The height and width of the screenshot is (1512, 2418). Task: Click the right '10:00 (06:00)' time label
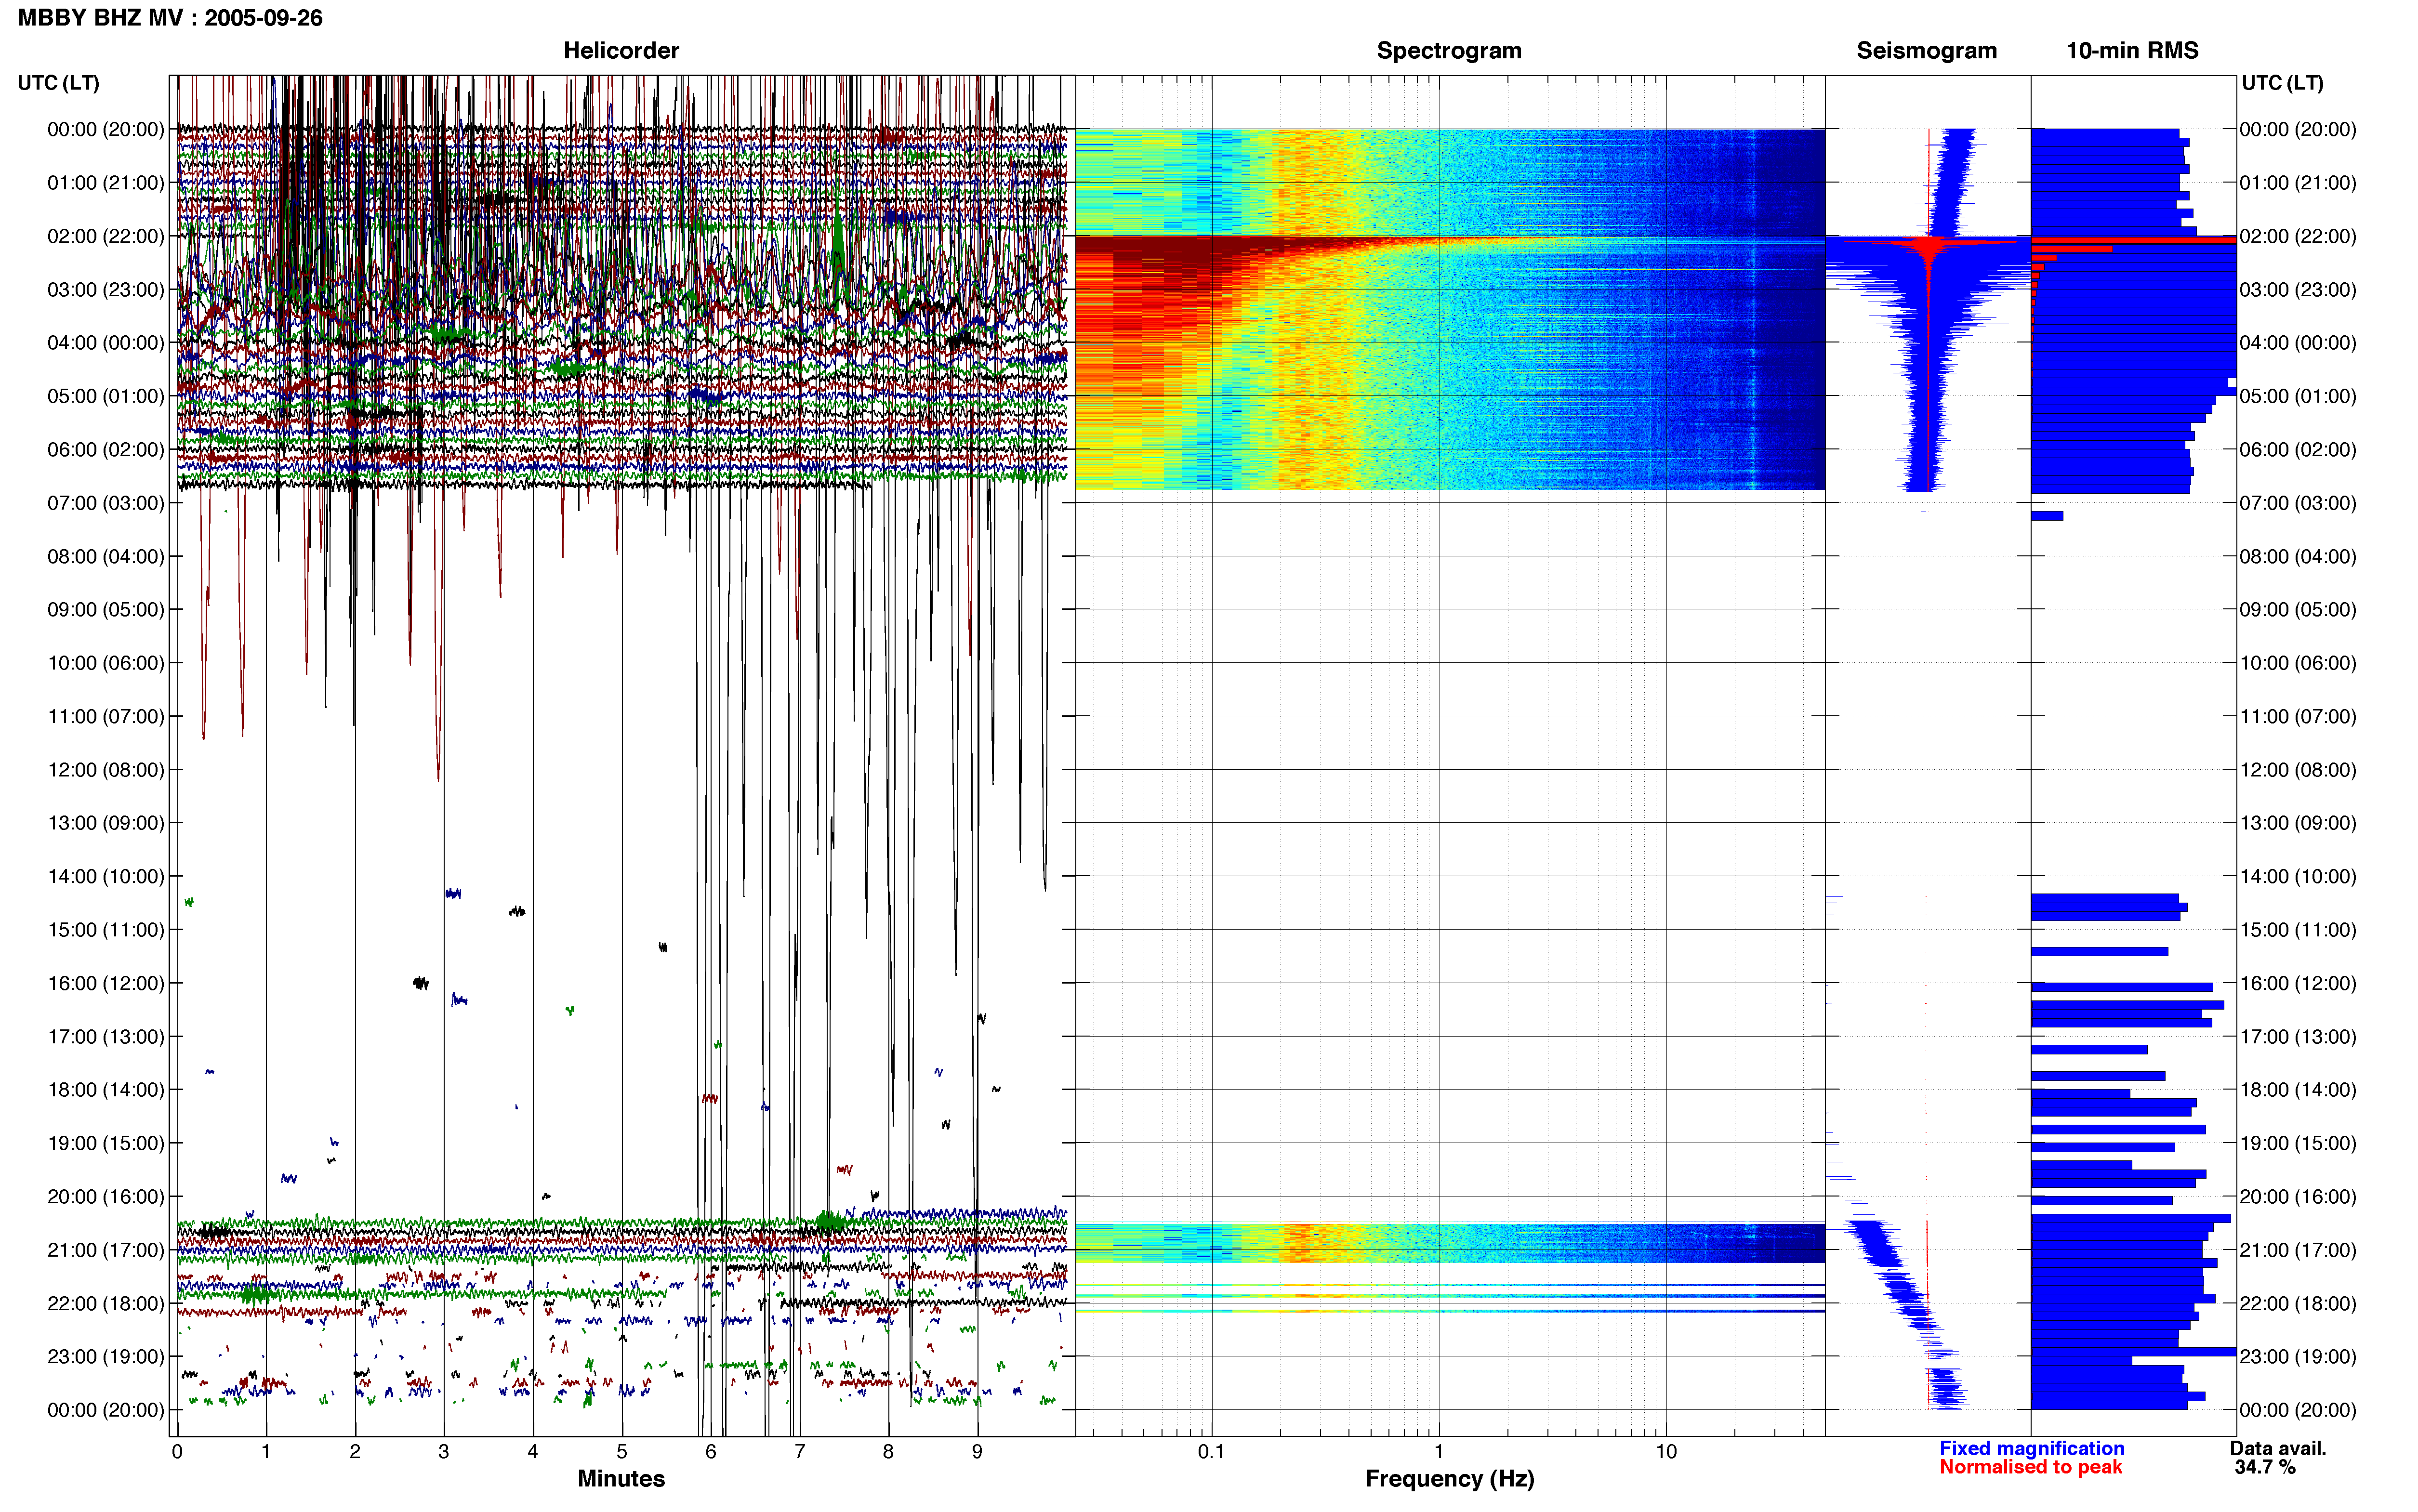[x=2298, y=663]
